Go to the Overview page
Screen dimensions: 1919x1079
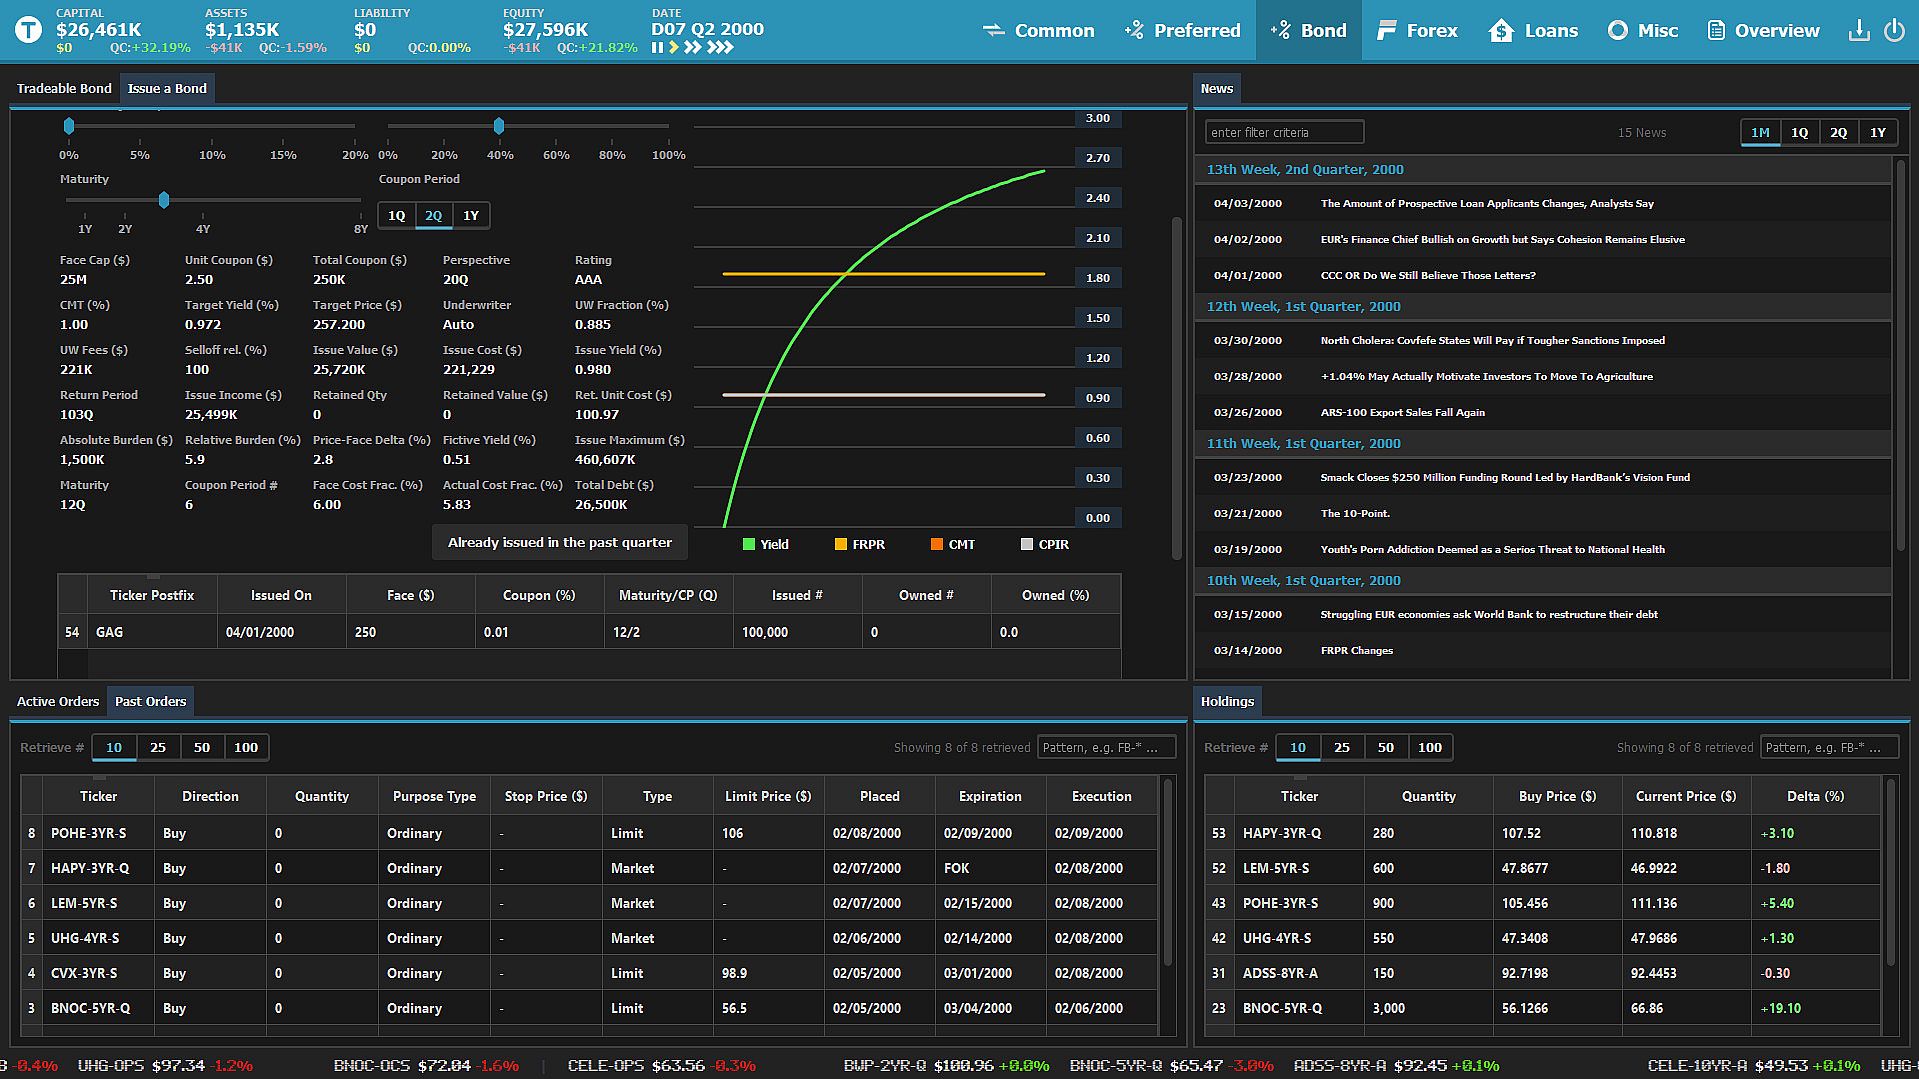(x=1763, y=31)
